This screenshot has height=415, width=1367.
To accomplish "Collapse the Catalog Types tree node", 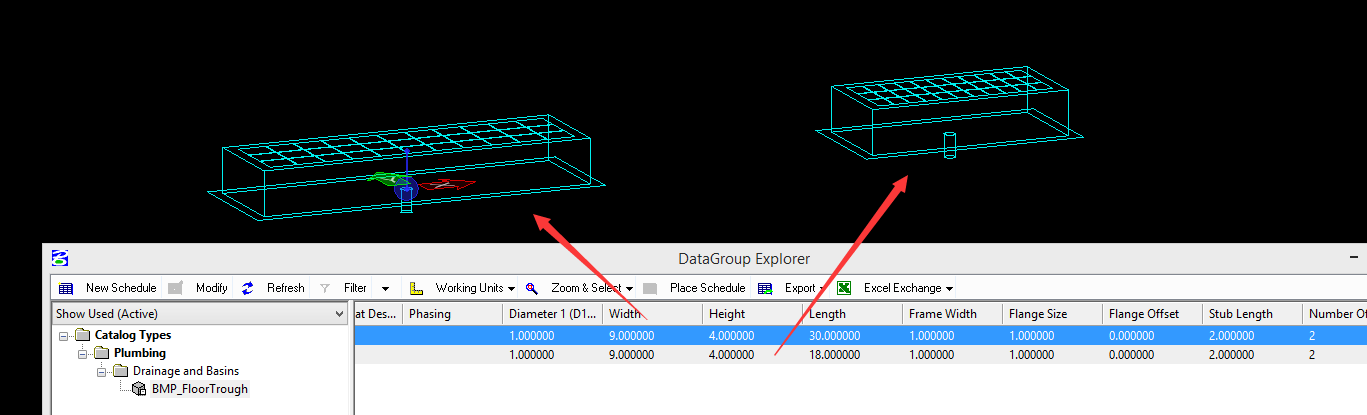I will click(x=64, y=335).
